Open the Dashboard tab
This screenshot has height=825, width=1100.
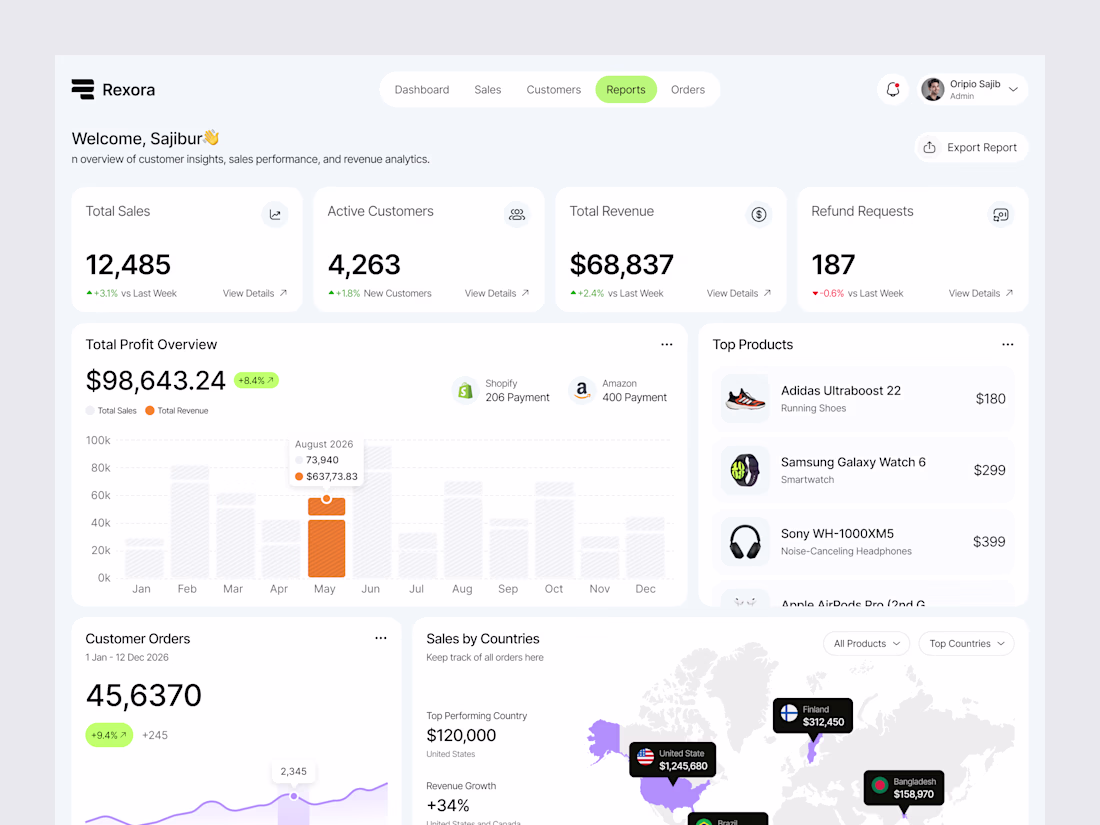[x=422, y=90]
